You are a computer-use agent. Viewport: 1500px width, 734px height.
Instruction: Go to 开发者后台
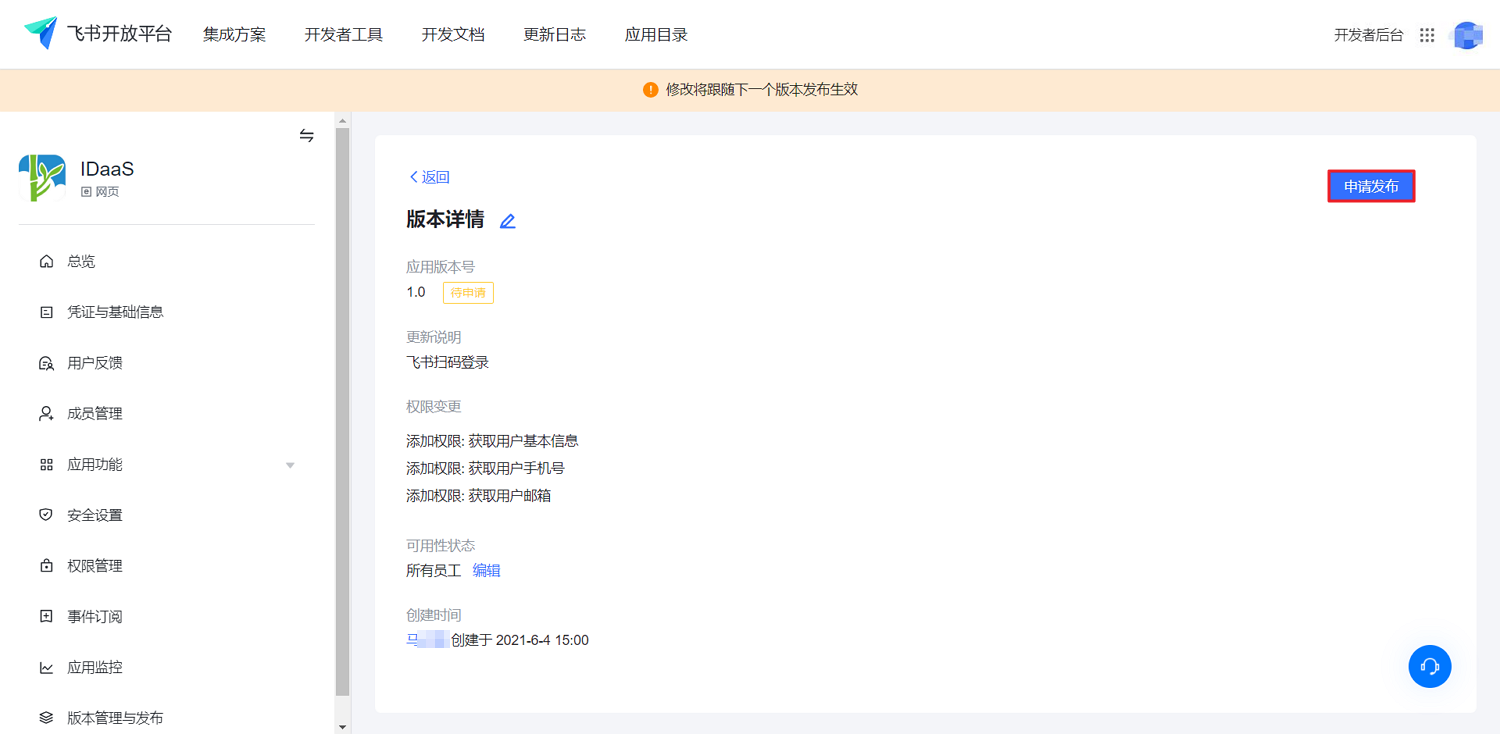pyautogui.click(x=1368, y=35)
